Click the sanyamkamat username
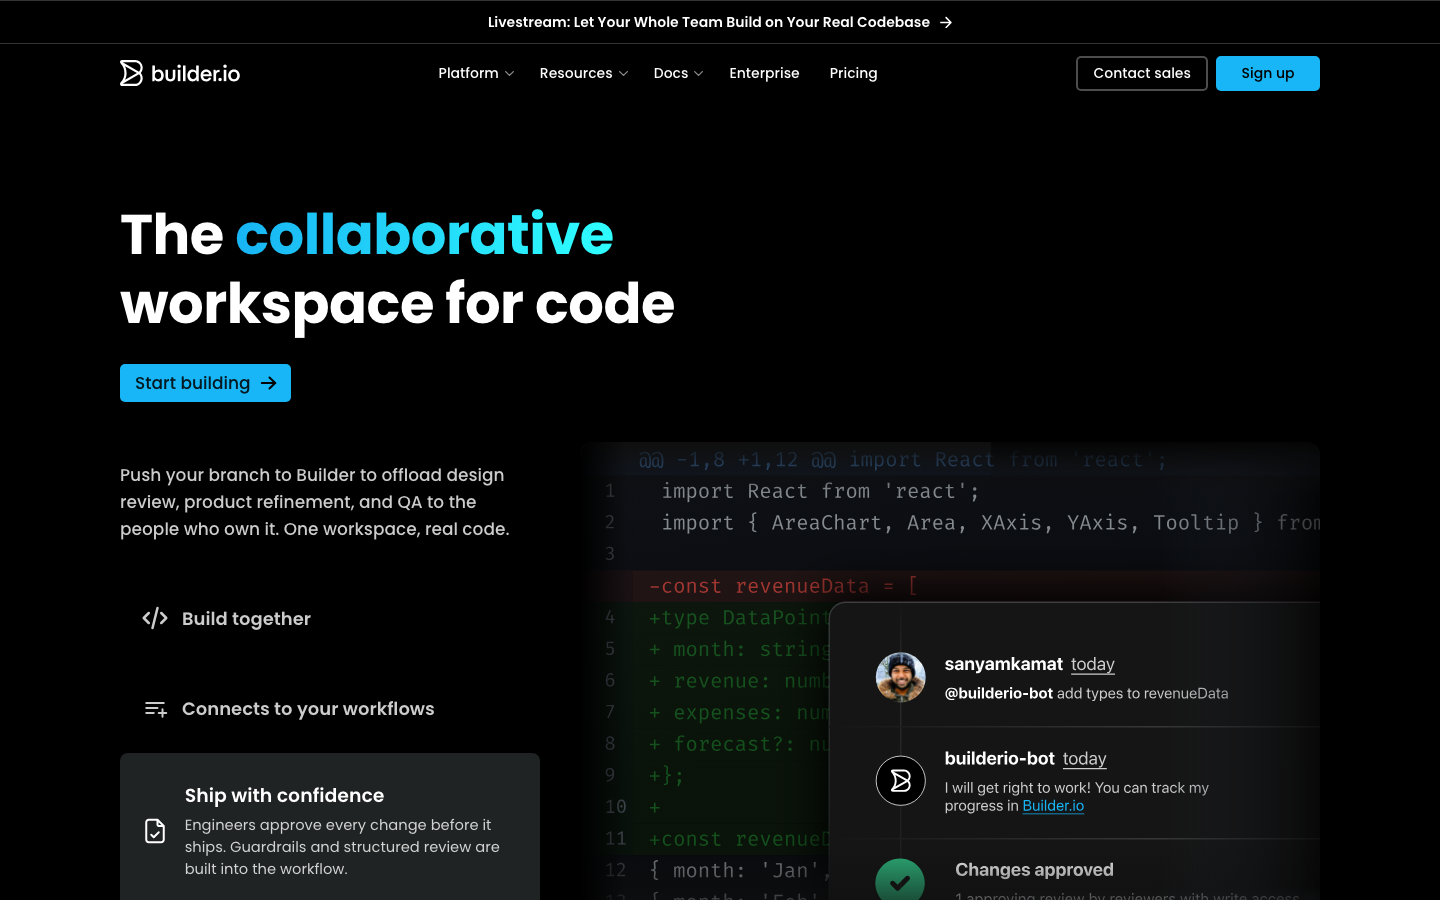Image resolution: width=1440 pixels, height=900 pixels. click(1003, 664)
